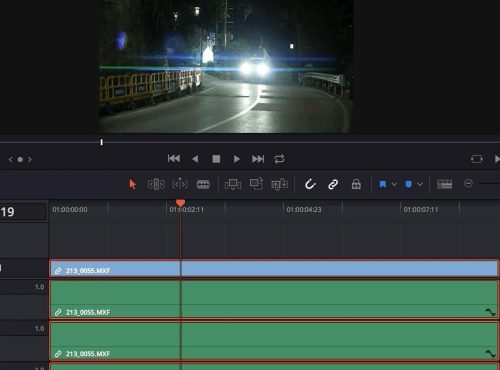The height and width of the screenshot is (370, 500).
Task: Activate the Trim Edit mode tool
Action: [156, 184]
